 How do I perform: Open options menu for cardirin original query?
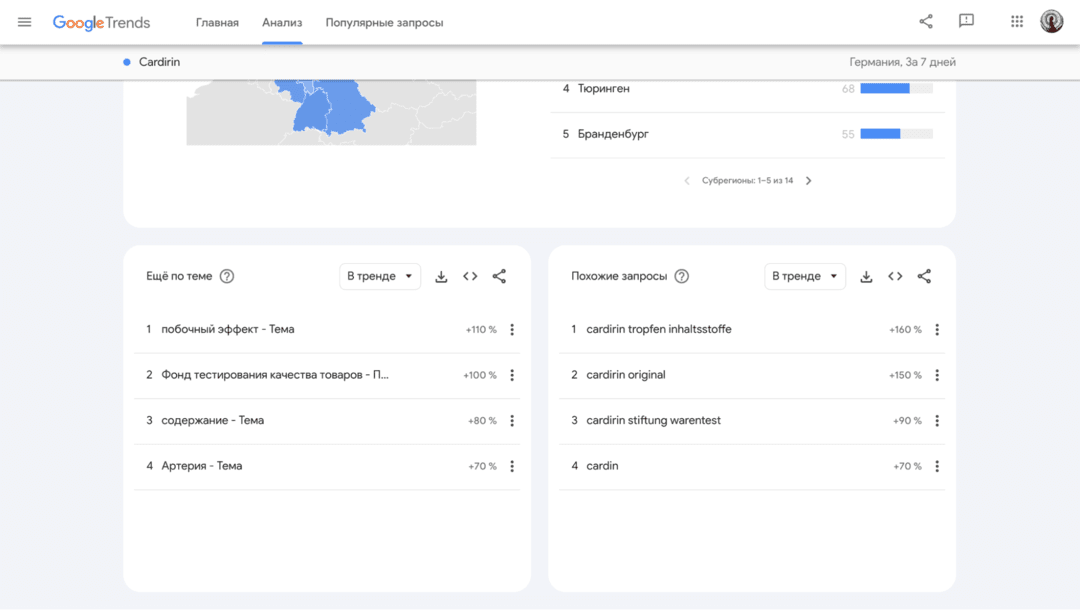tap(937, 374)
